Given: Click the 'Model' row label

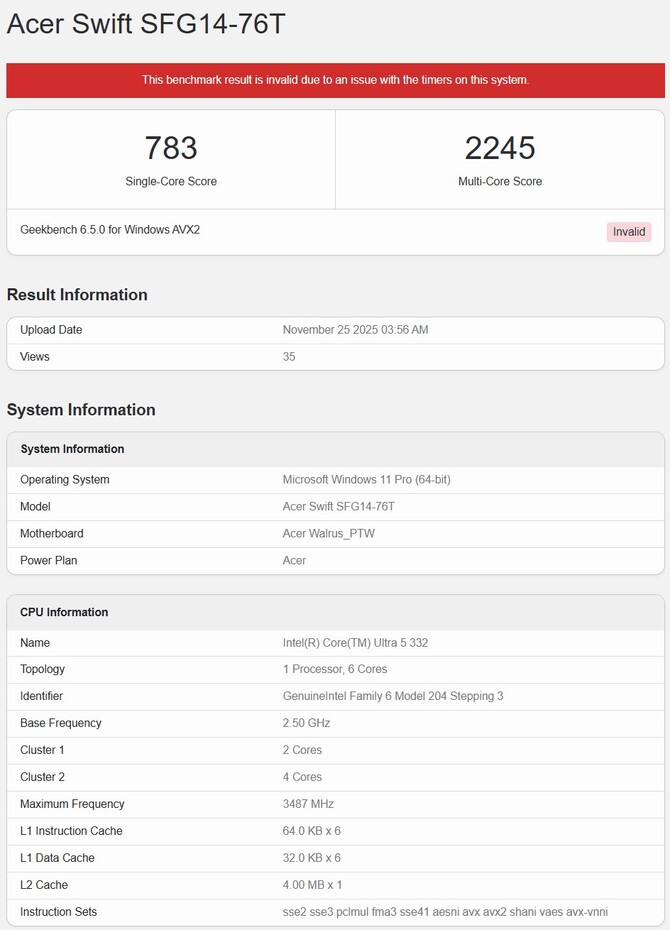Looking at the screenshot, I should 35,507.
